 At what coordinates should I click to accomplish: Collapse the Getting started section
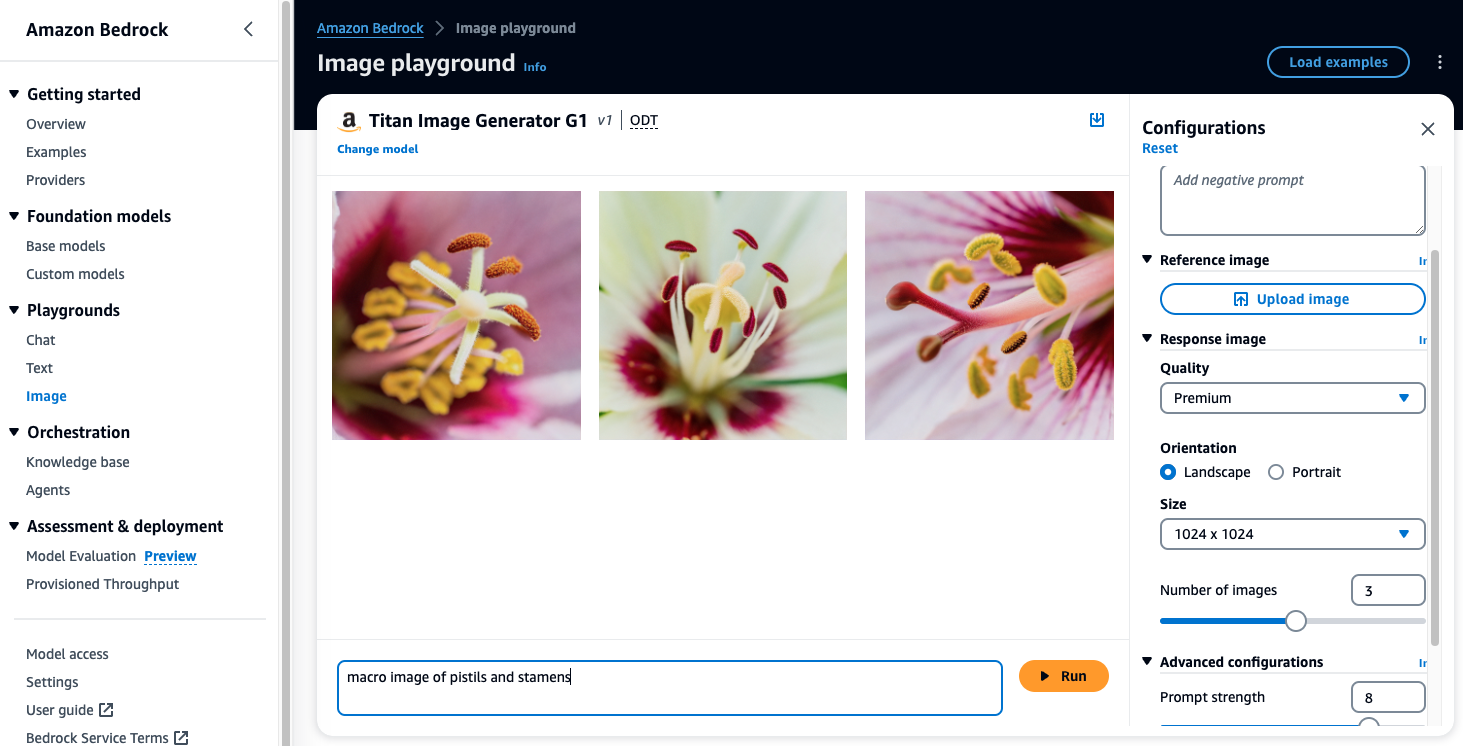pos(14,94)
